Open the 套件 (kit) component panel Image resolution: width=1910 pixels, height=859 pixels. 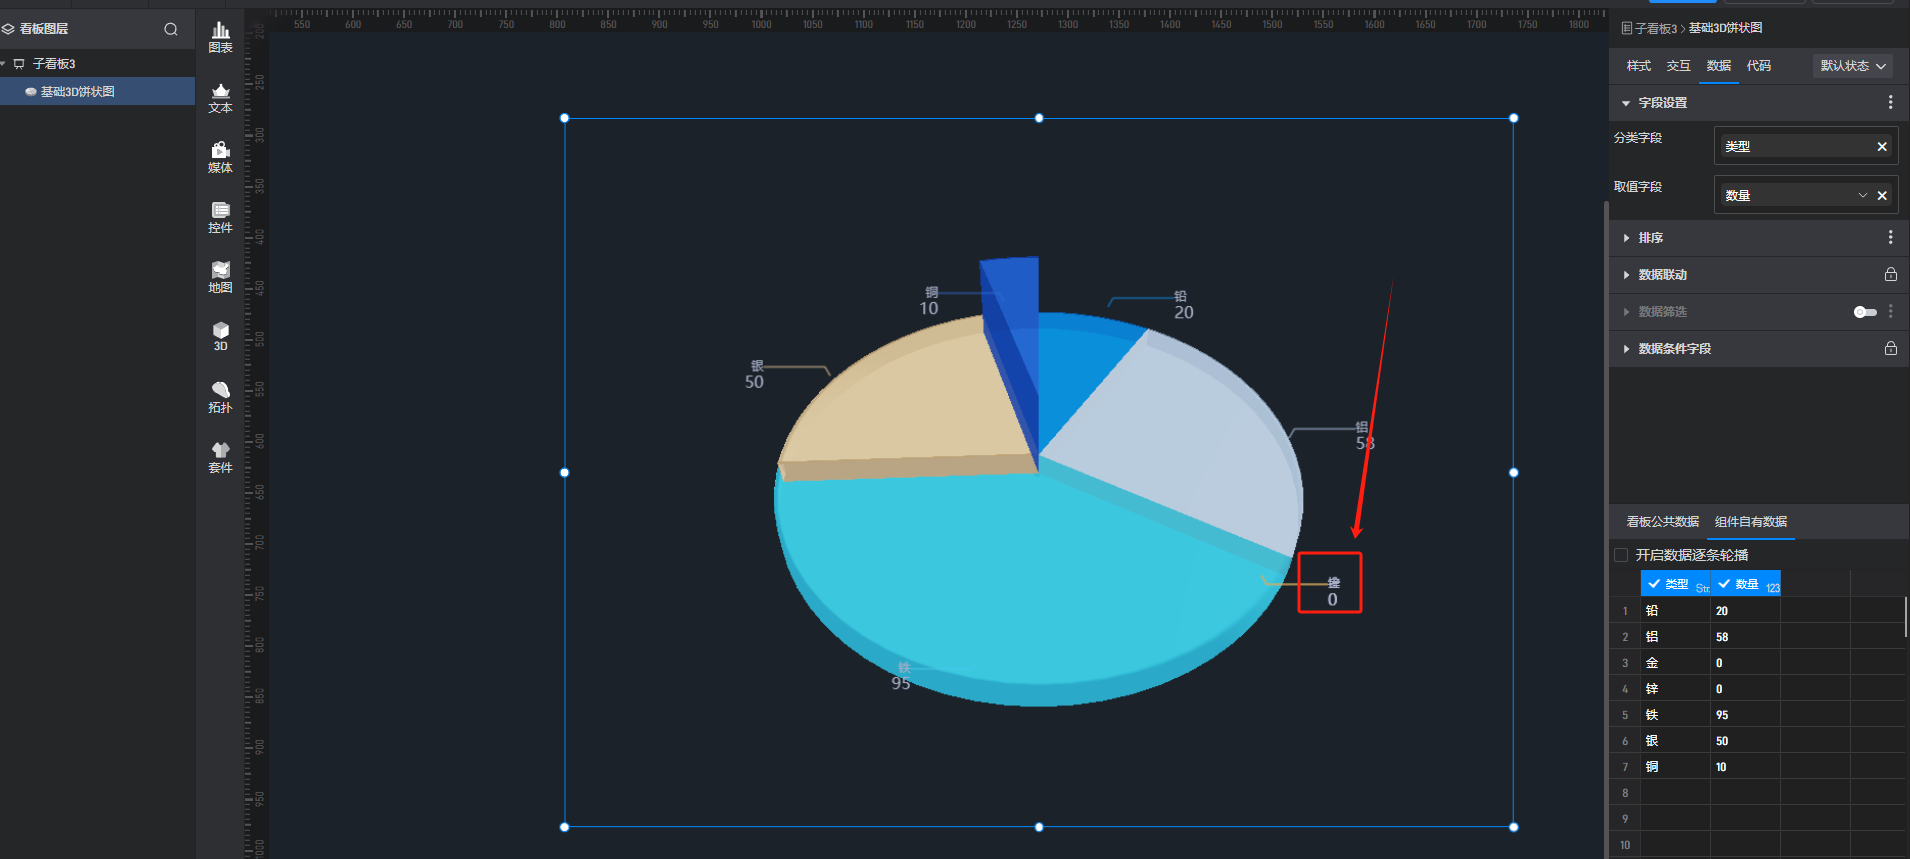coord(220,457)
